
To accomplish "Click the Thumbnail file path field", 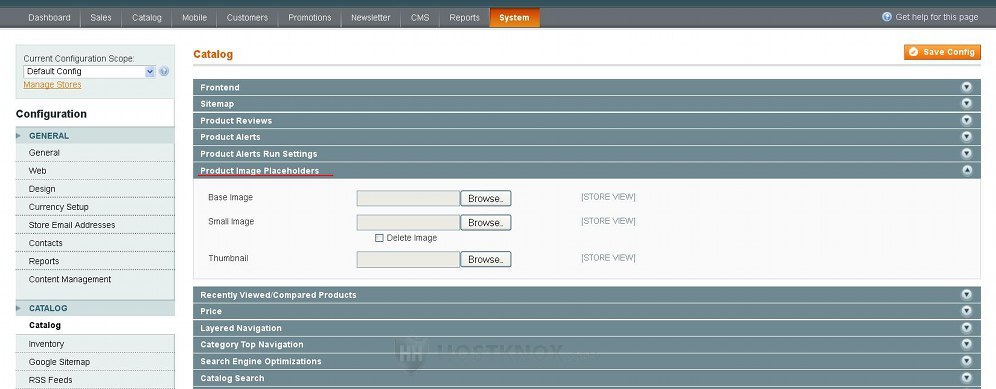I will tap(408, 259).
